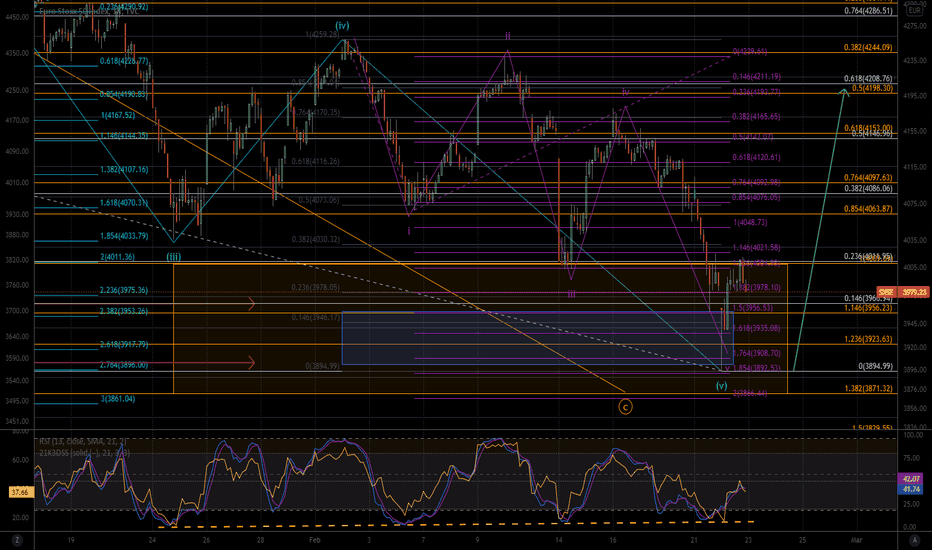Select the orange 0.5(4198.30) label
Viewport: 932px width, 550px height.
click(x=872, y=88)
